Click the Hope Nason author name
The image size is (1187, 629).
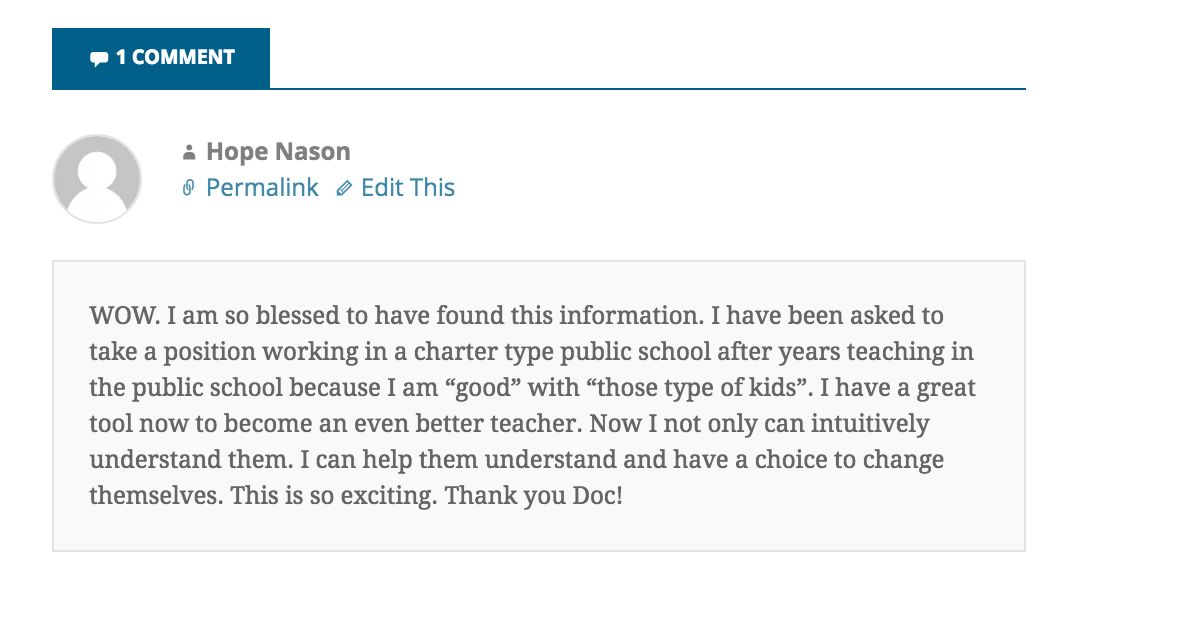(x=278, y=151)
